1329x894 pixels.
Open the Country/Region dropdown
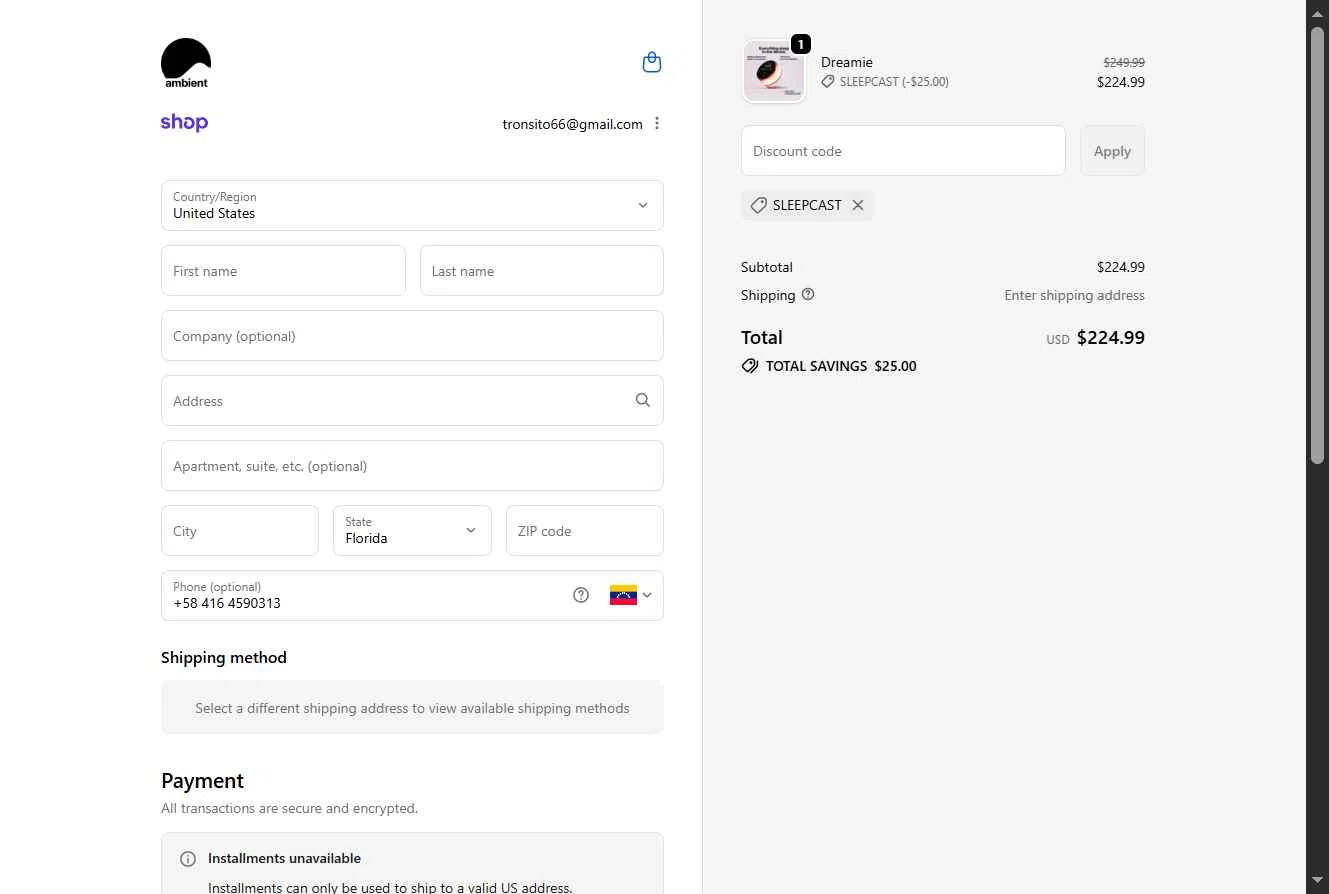click(412, 205)
